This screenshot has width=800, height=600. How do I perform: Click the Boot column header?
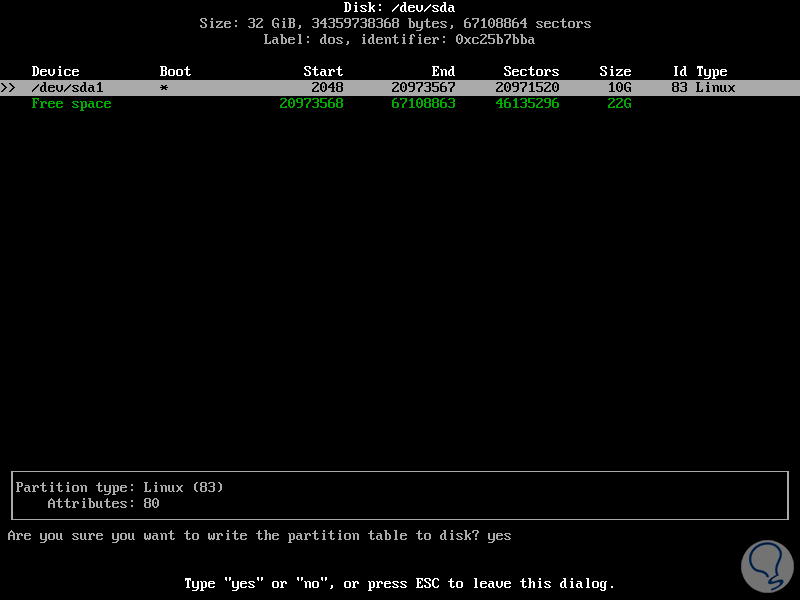click(175, 71)
